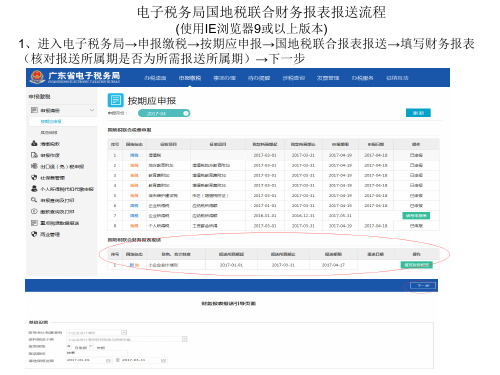Open the 发票管理 top navigation item

click(x=328, y=78)
